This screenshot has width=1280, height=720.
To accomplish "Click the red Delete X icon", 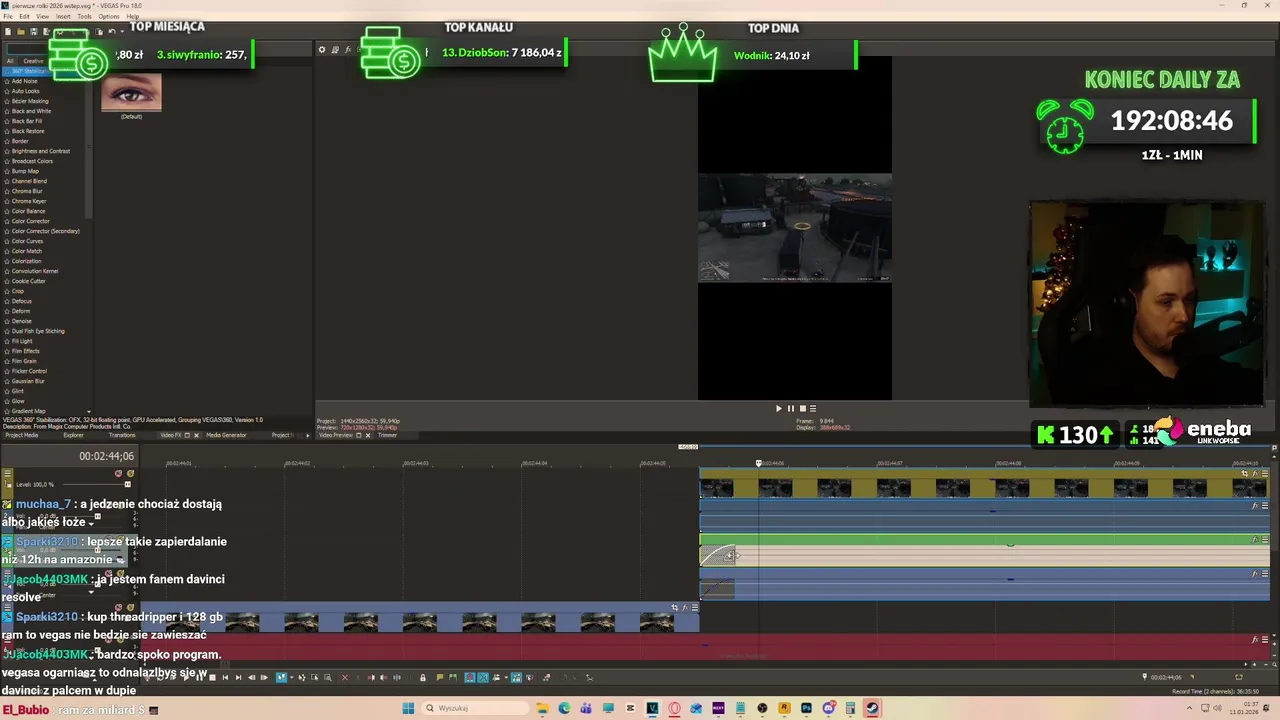I will [x=345, y=677].
